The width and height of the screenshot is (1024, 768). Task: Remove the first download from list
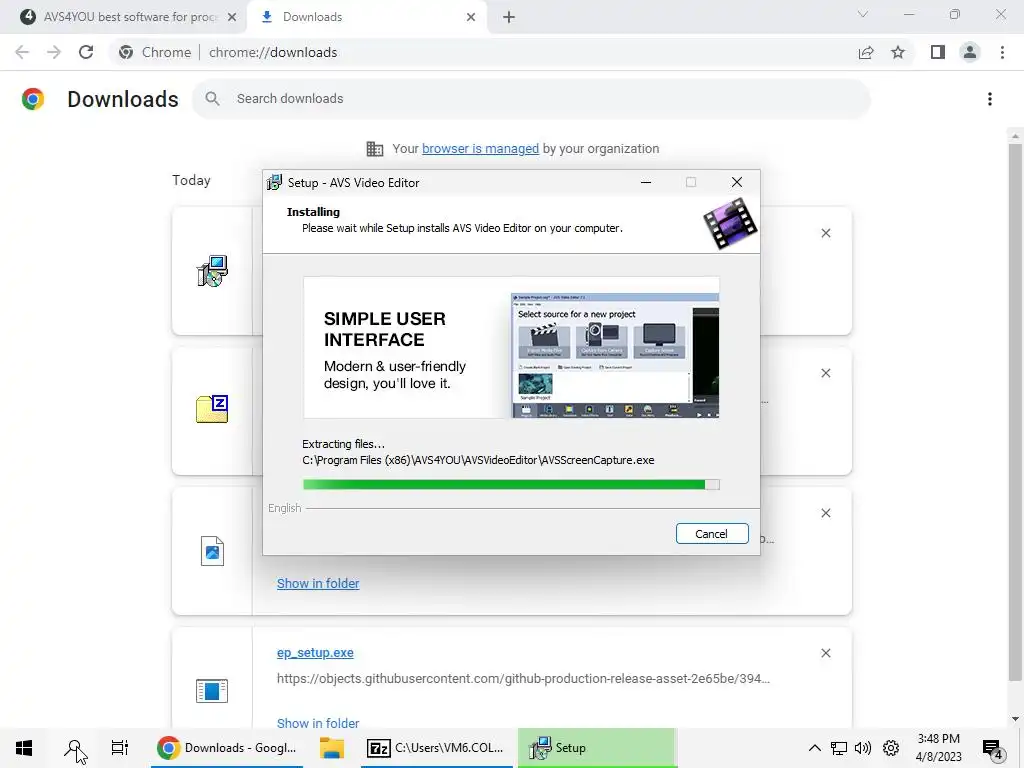825,233
